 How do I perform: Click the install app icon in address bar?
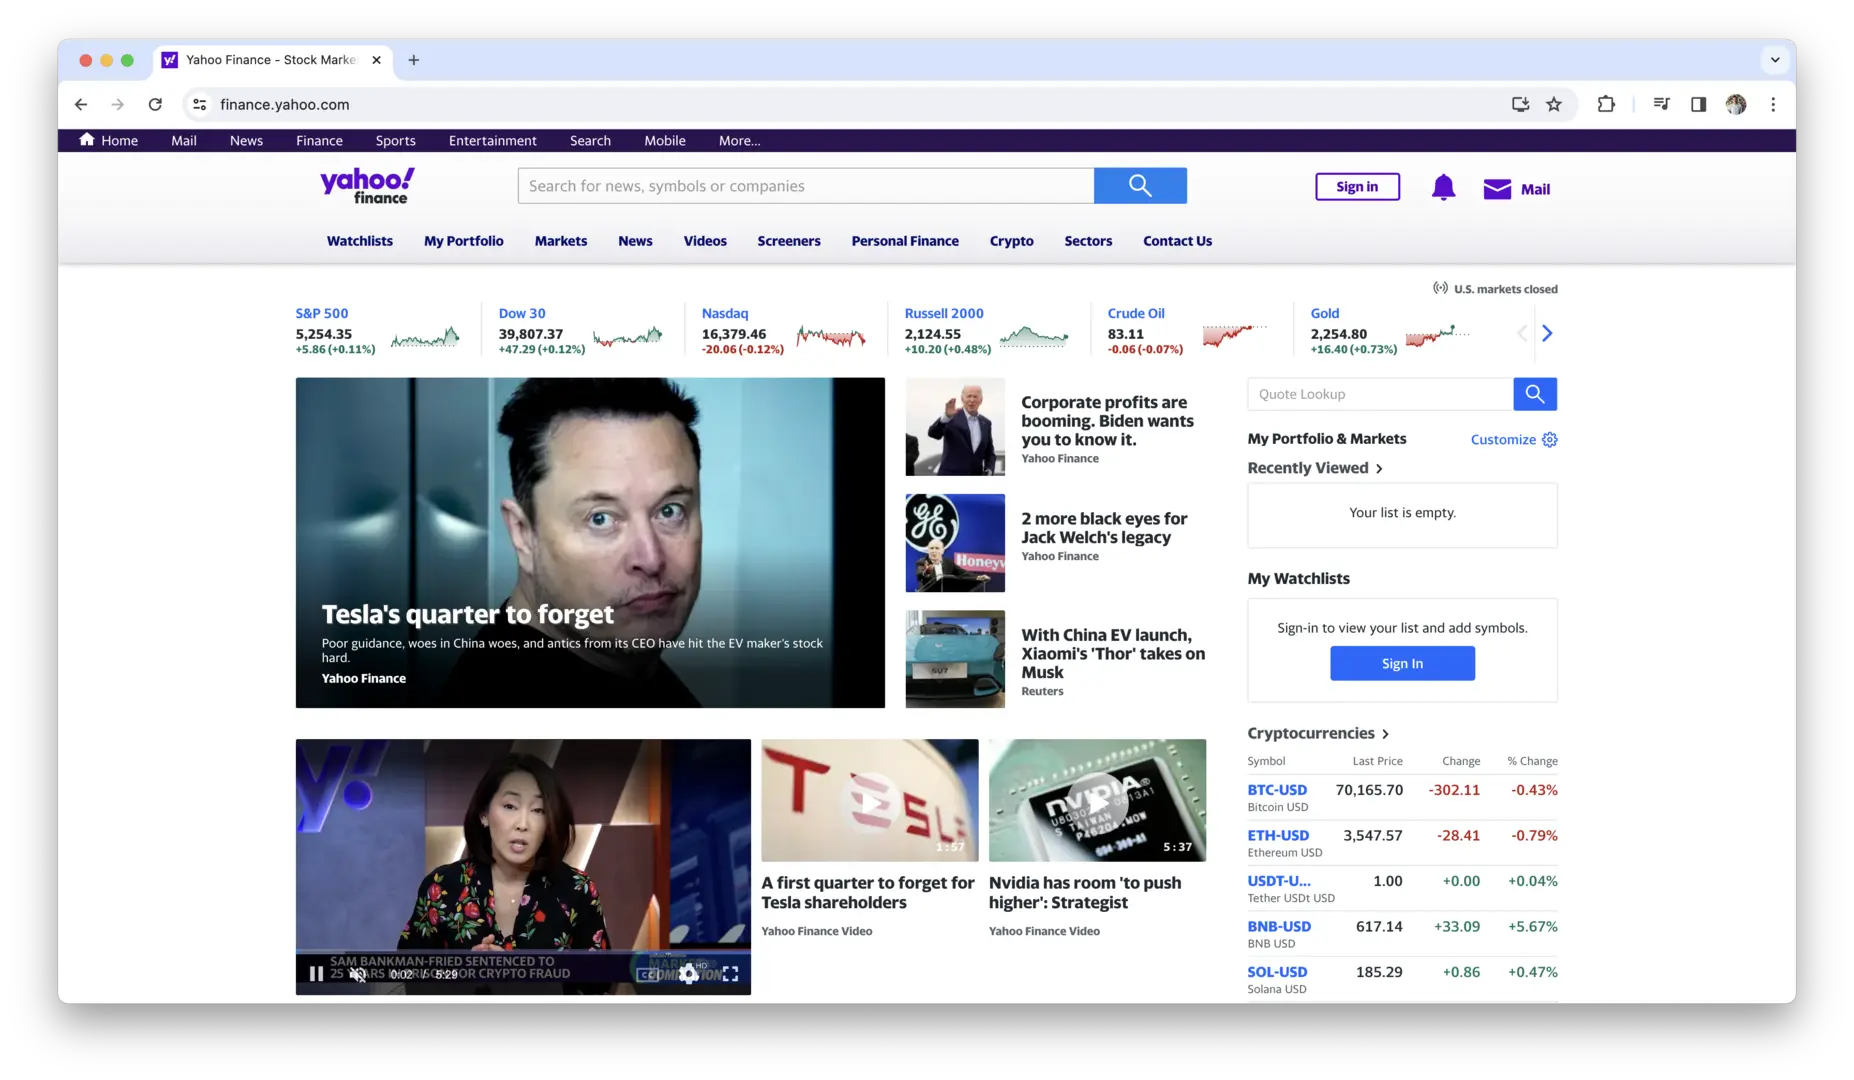[x=1520, y=104]
